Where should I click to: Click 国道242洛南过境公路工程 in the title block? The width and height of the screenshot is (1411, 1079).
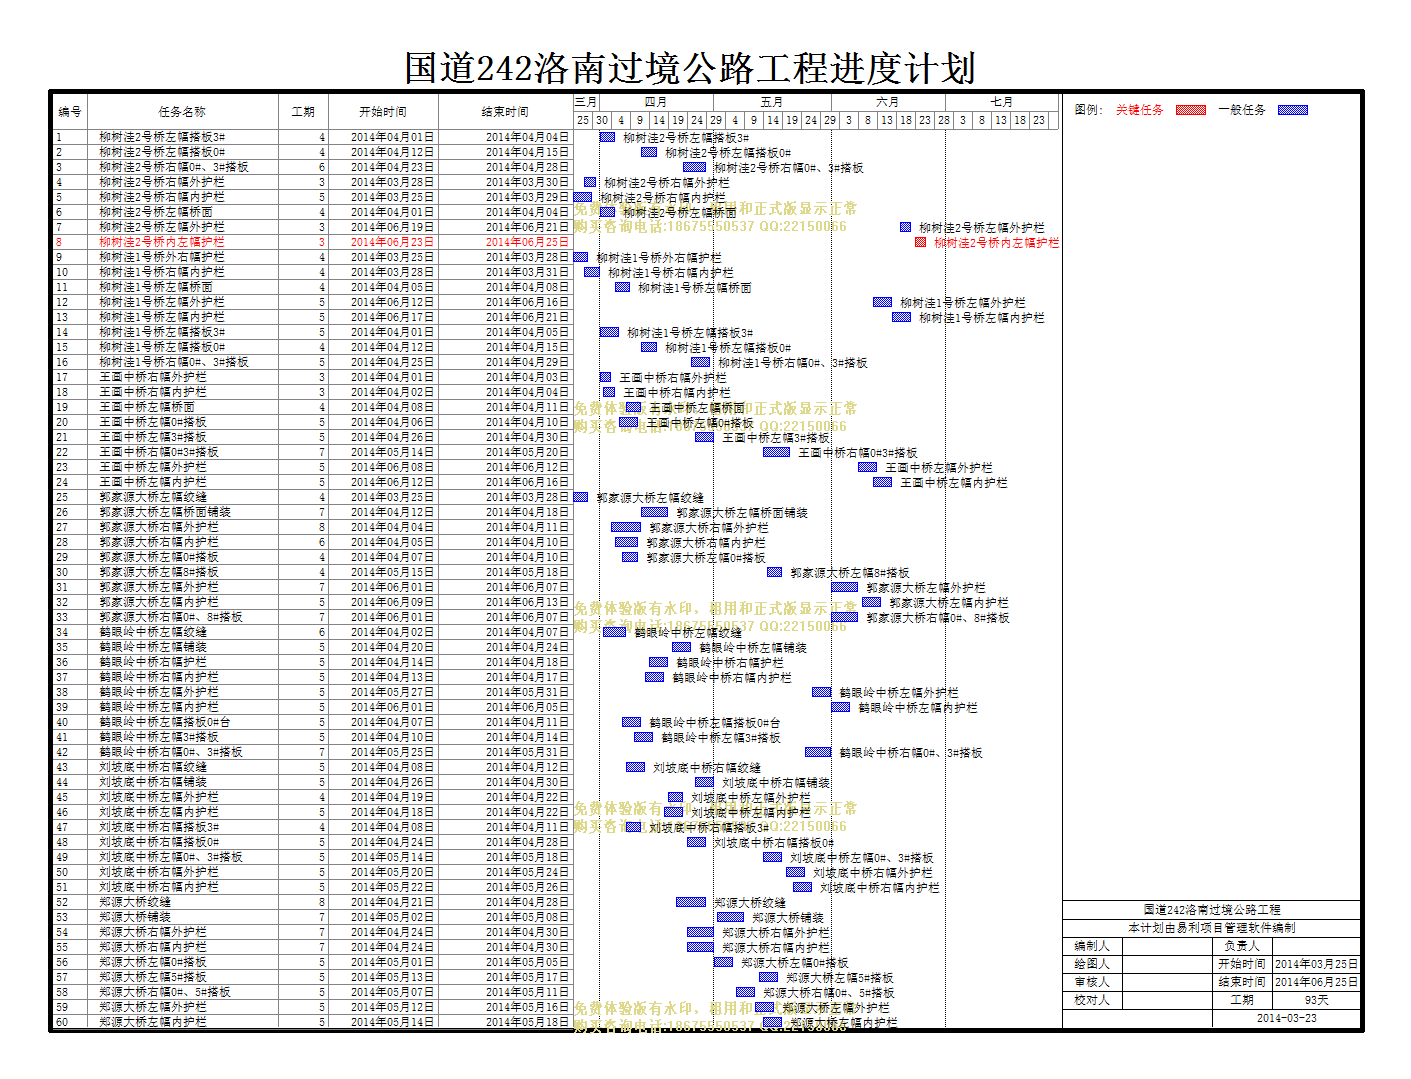1212,910
